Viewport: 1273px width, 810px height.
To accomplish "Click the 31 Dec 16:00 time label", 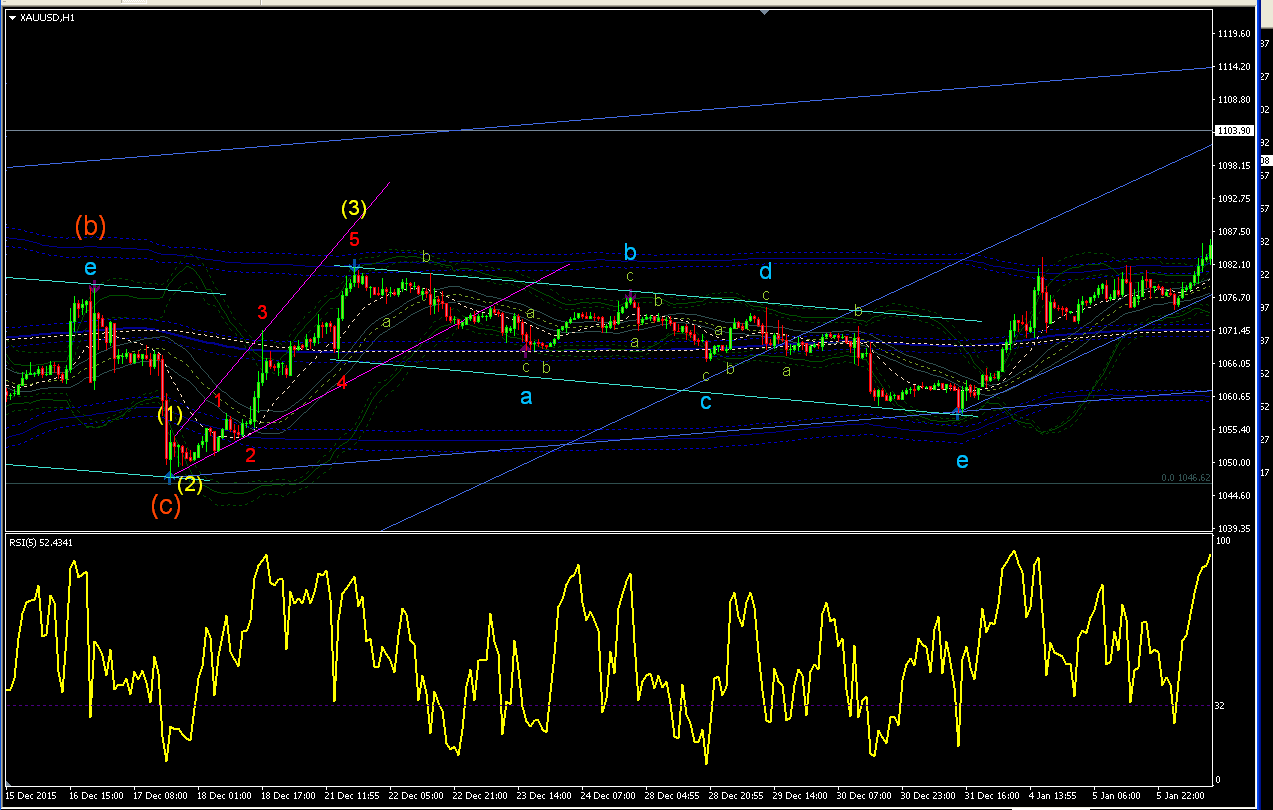I will tap(994, 796).
